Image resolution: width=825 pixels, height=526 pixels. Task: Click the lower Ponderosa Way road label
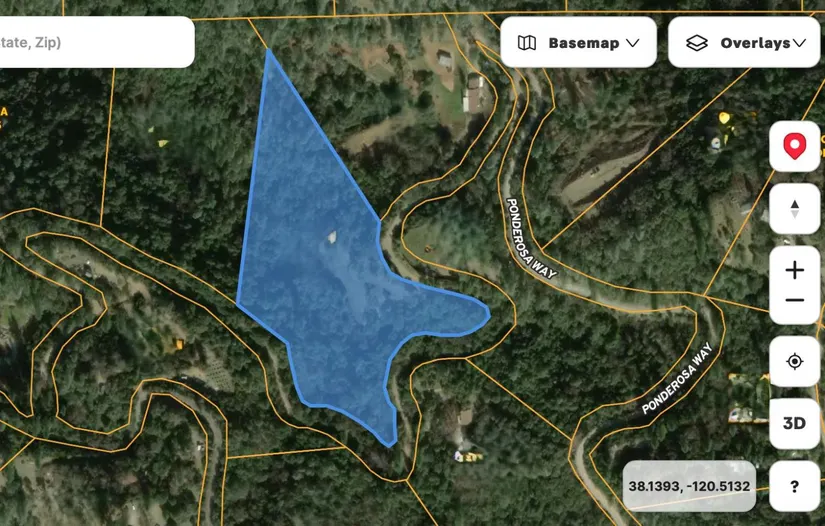click(x=677, y=377)
